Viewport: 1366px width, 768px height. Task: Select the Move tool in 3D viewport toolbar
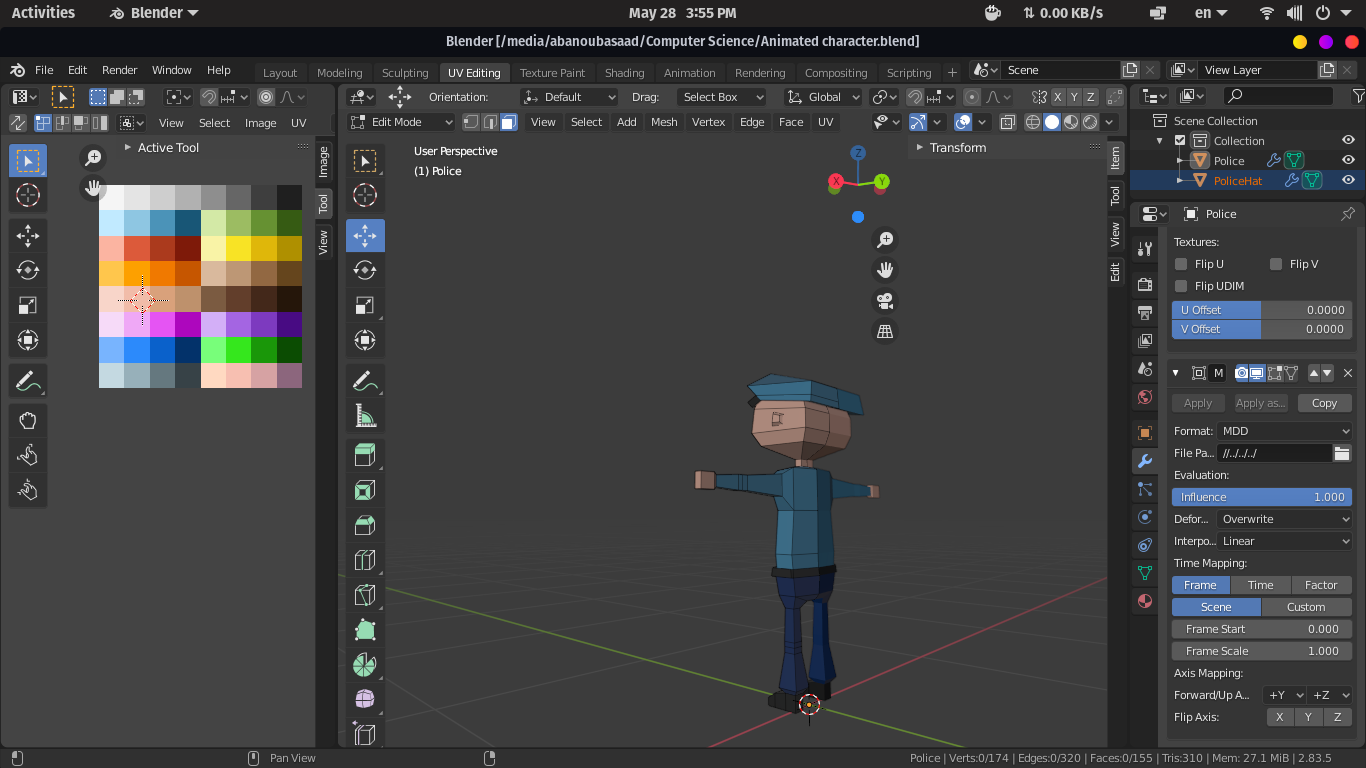pos(365,236)
